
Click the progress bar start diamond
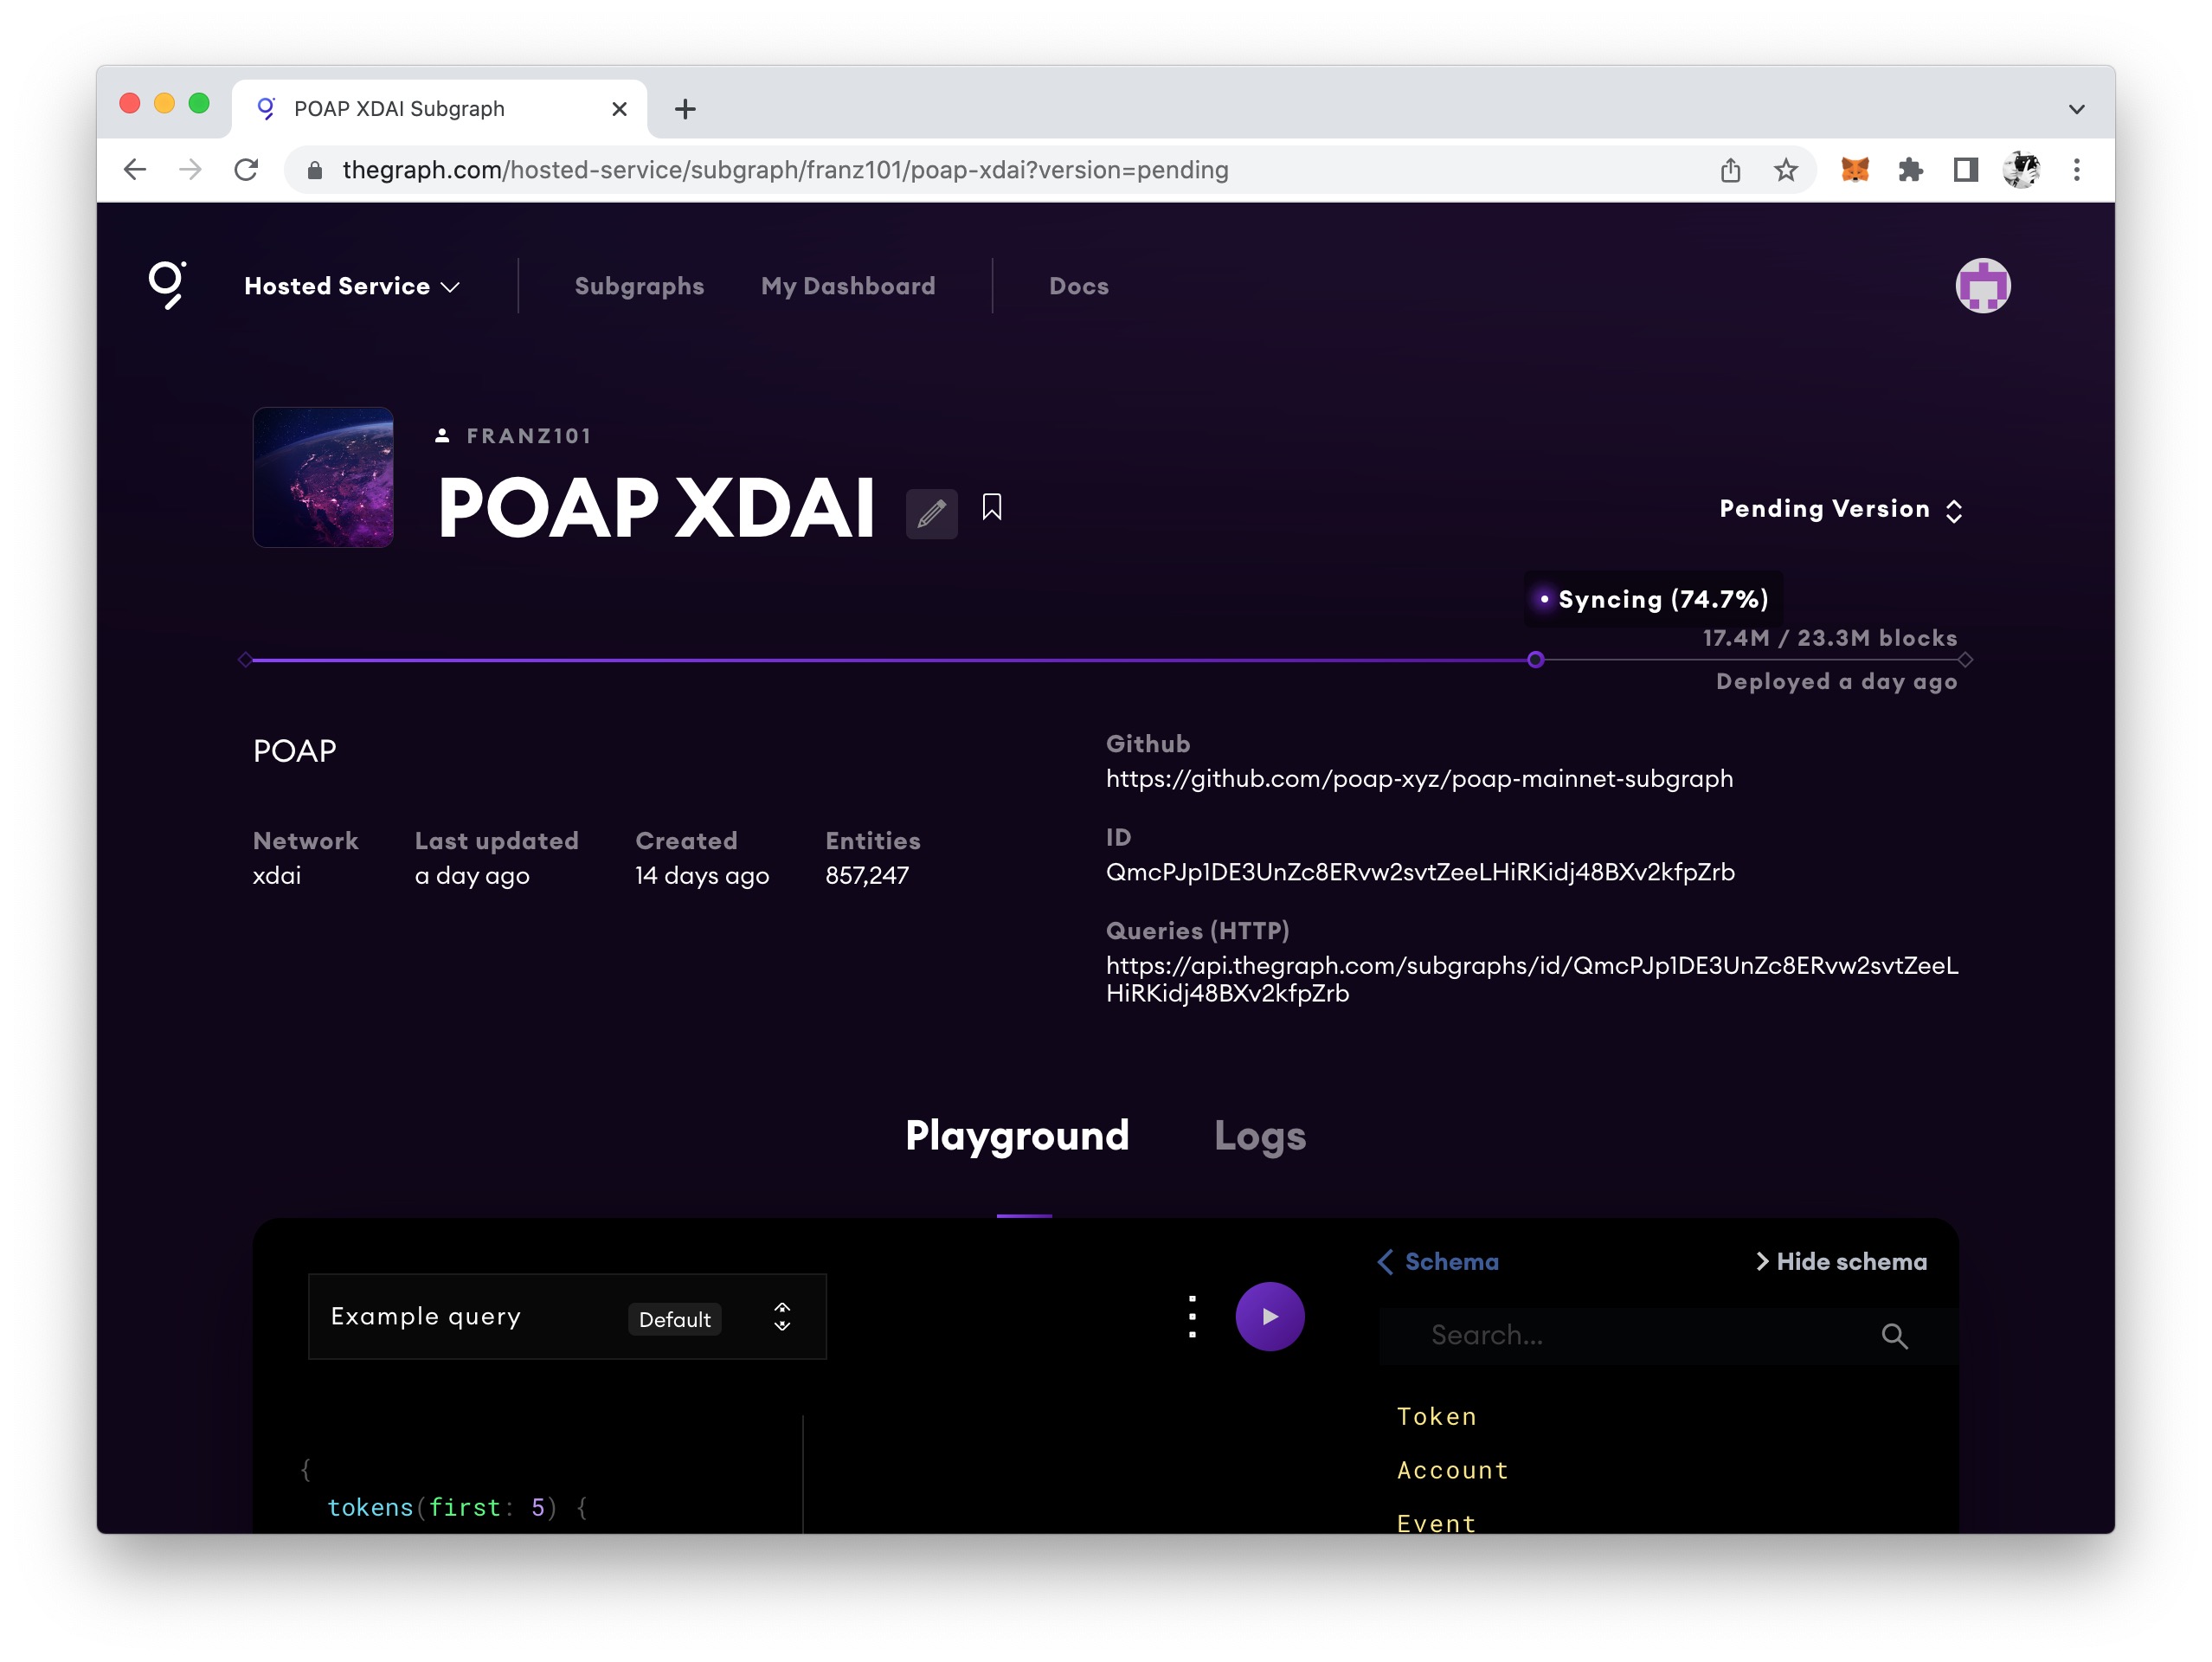(x=245, y=660)
